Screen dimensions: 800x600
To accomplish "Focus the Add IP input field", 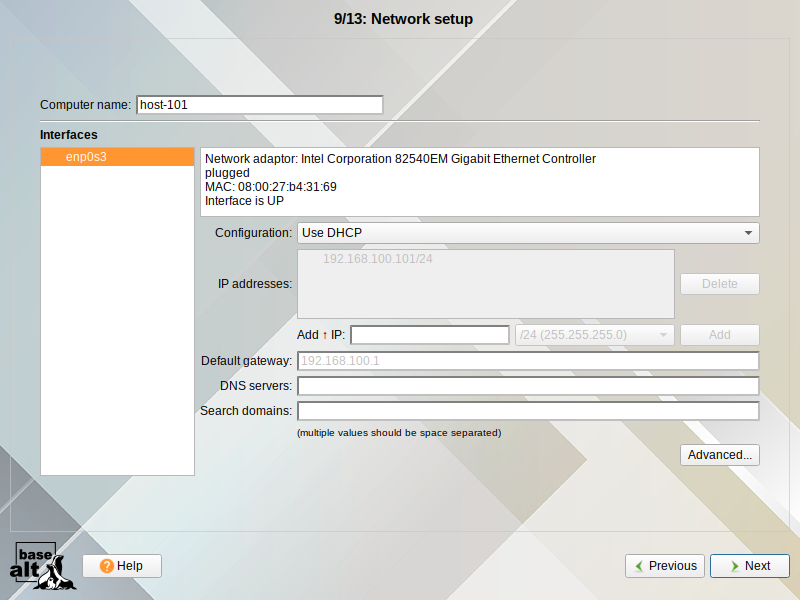I will point(430,335).
